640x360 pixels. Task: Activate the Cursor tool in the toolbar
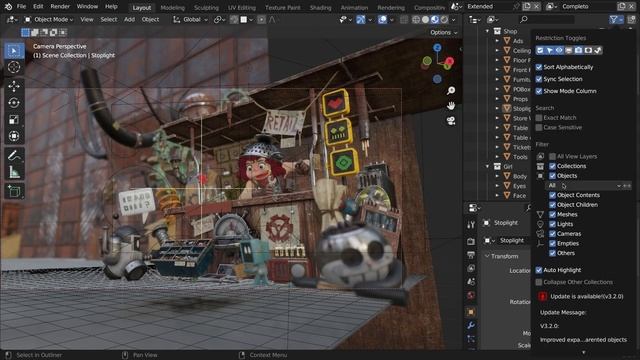(14, 67)
